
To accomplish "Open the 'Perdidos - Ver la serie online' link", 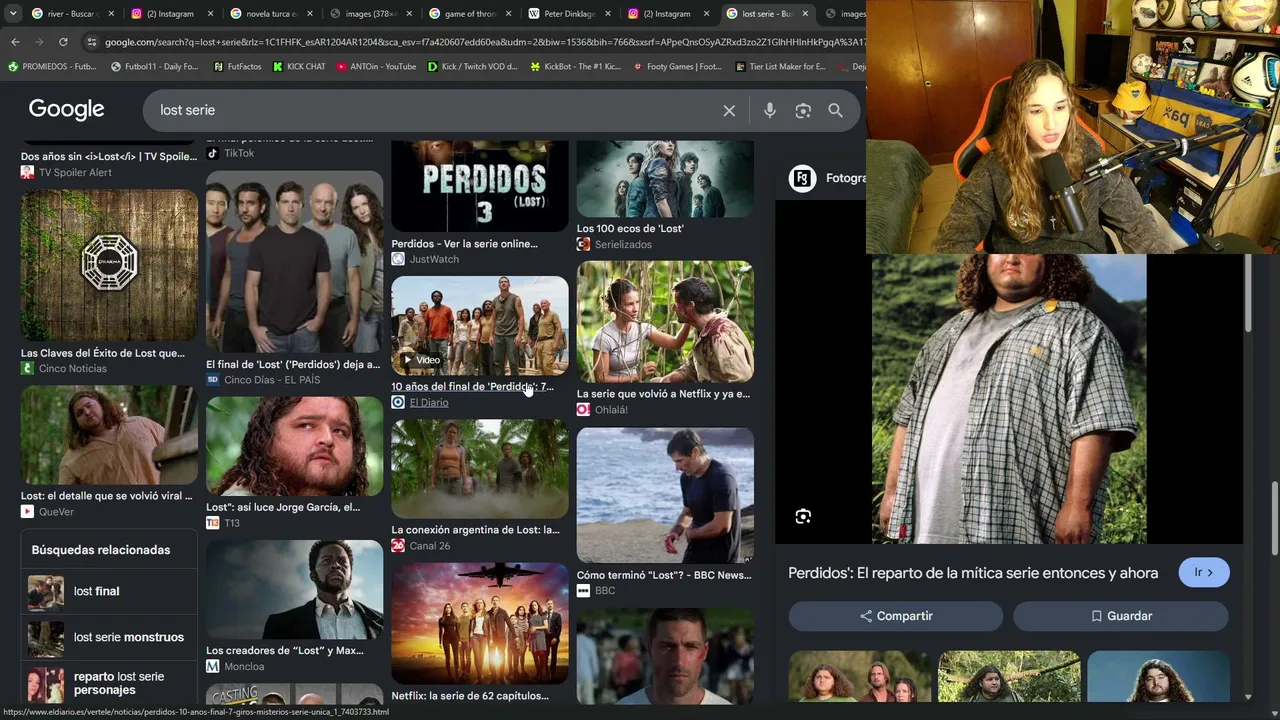I will [x=464, y=244].
